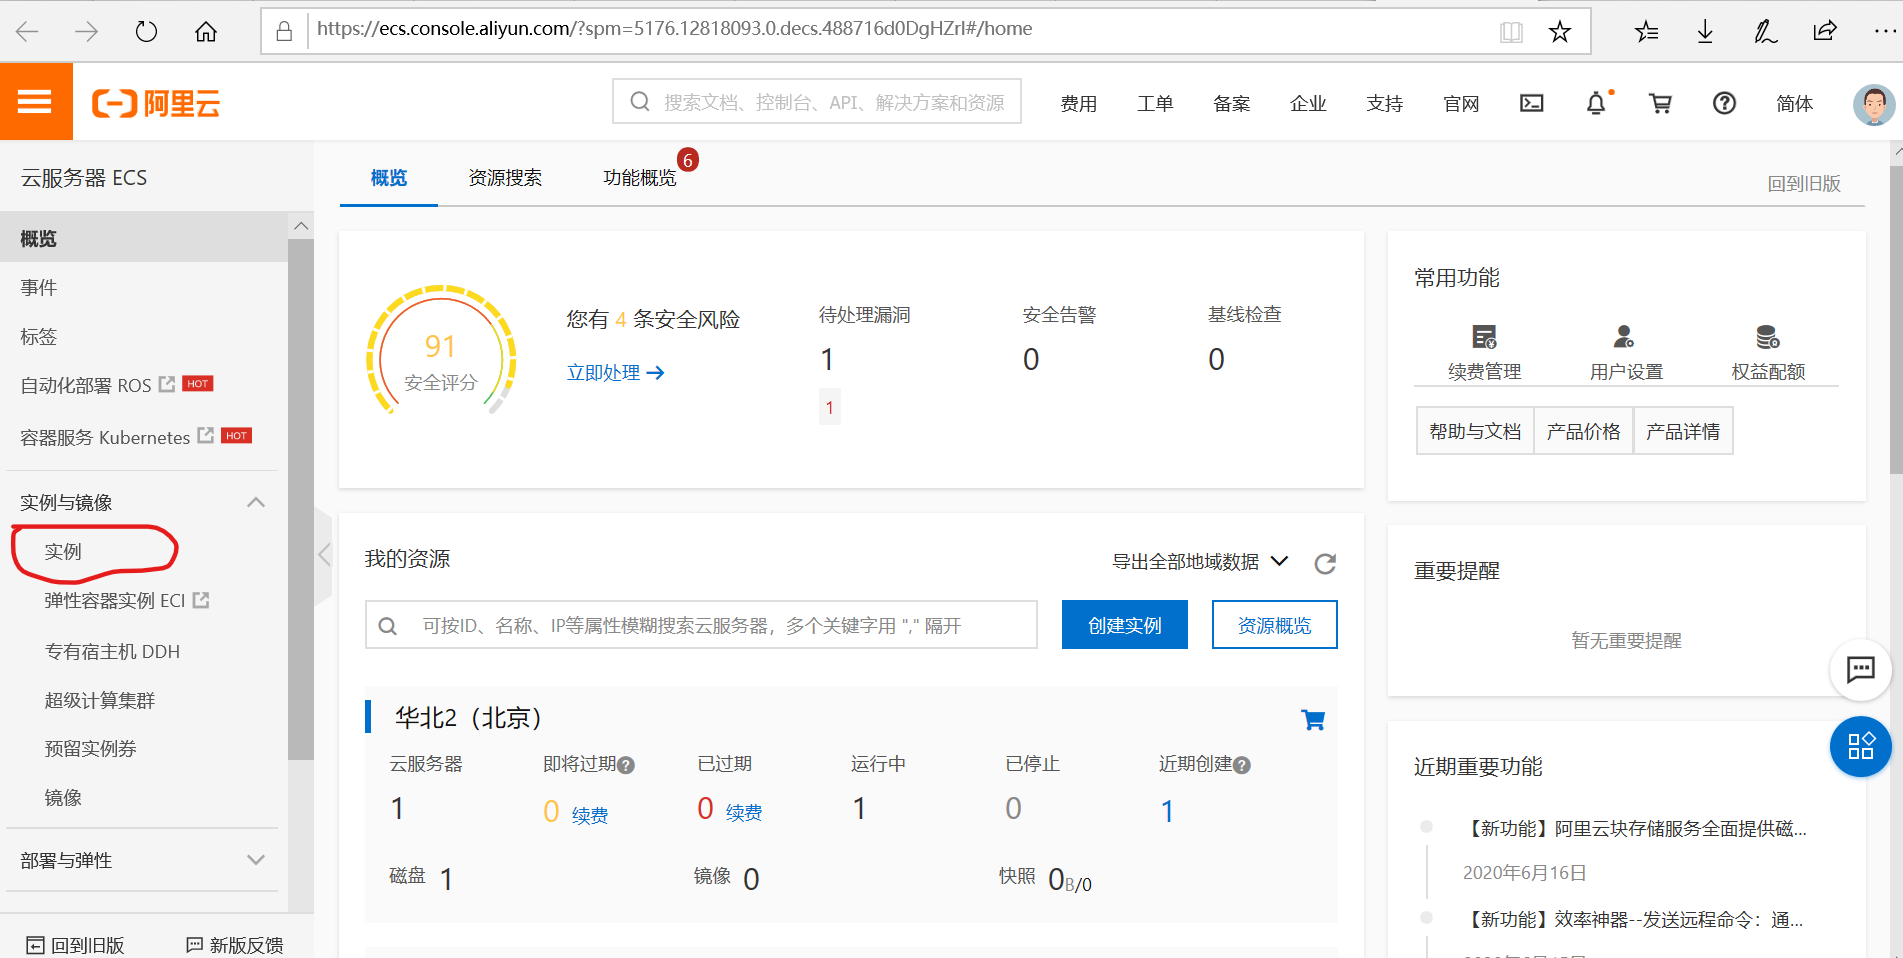This screenshot has height=958, width=1903.
Task: Click 资源概览 button
Action: pyautogui.click(x=1275, y=625)
